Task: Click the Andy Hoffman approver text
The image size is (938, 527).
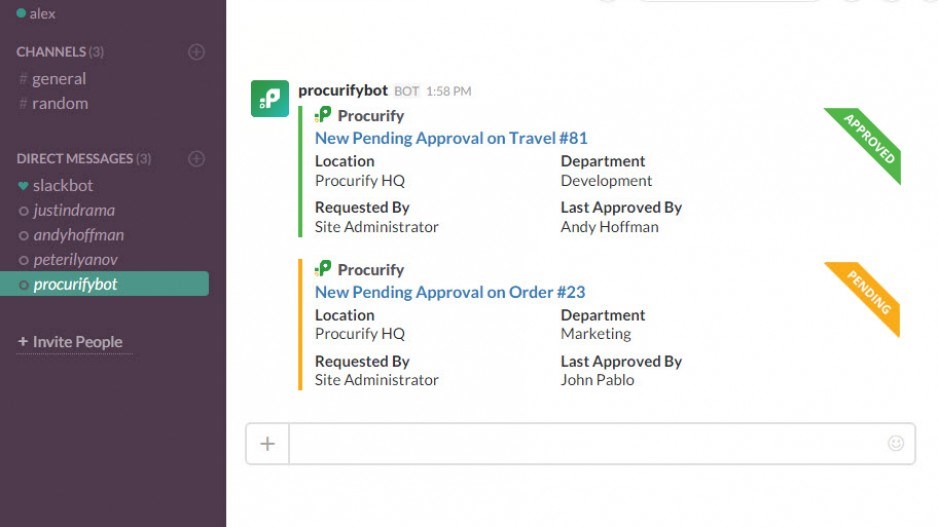Action: (610, 227)
